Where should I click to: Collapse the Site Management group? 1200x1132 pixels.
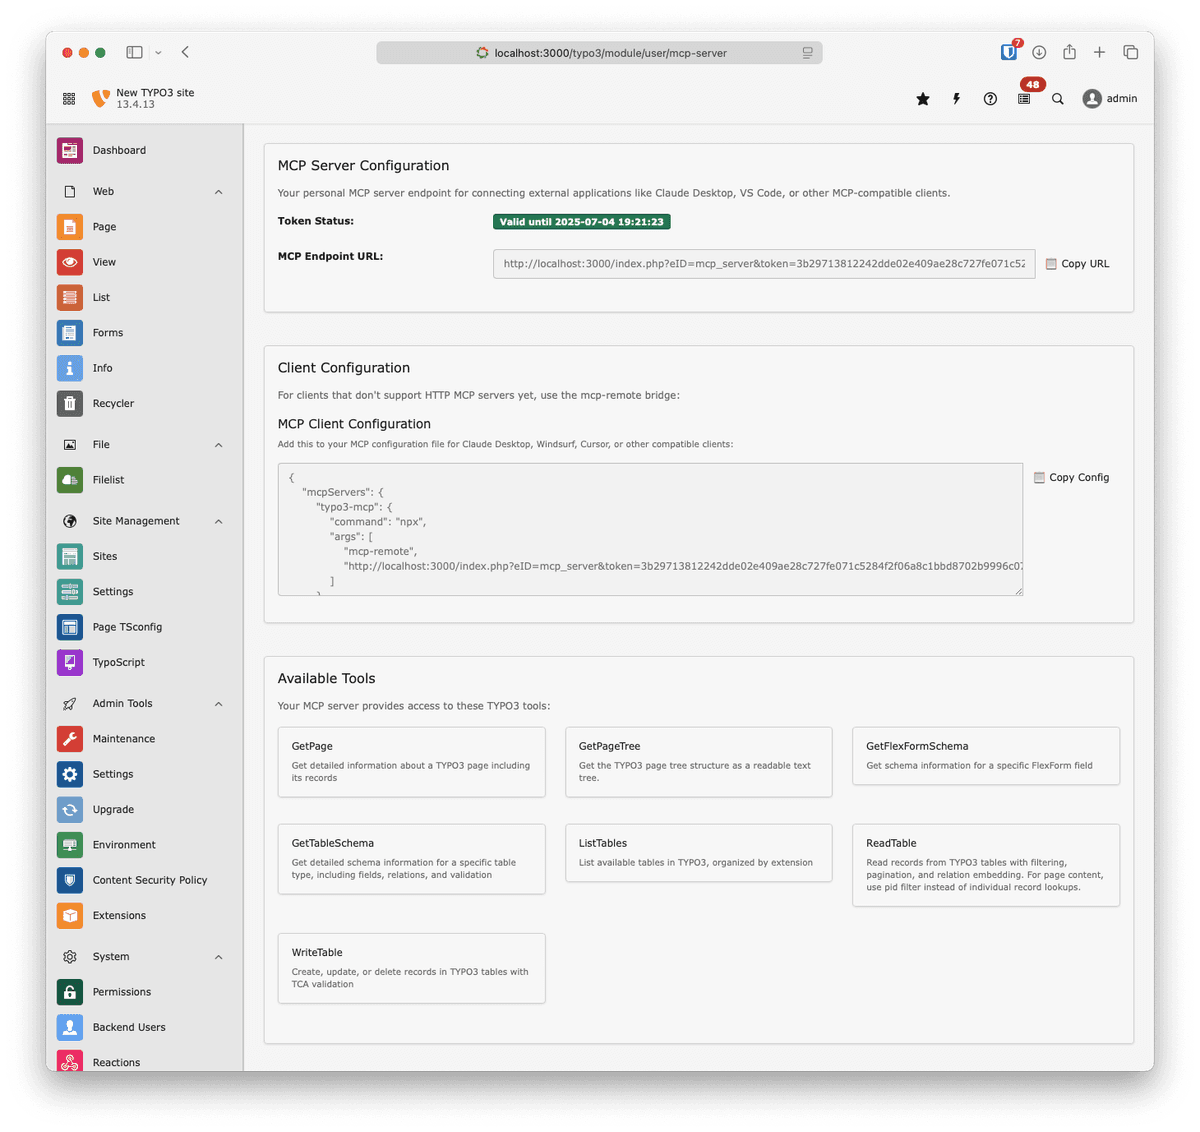pos(219,521)
